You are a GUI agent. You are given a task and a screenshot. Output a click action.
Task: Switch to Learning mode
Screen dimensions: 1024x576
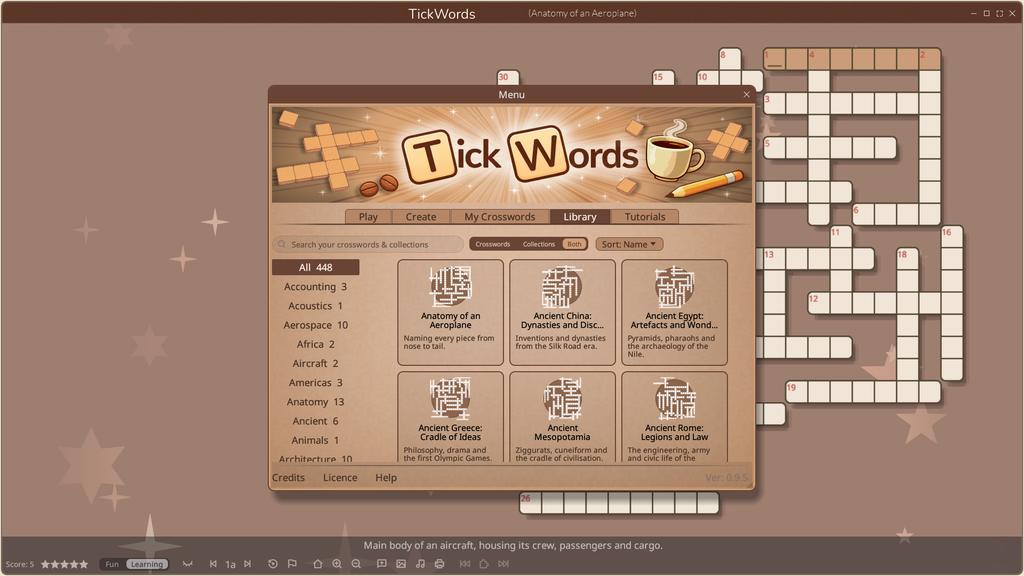click(146, 564)
